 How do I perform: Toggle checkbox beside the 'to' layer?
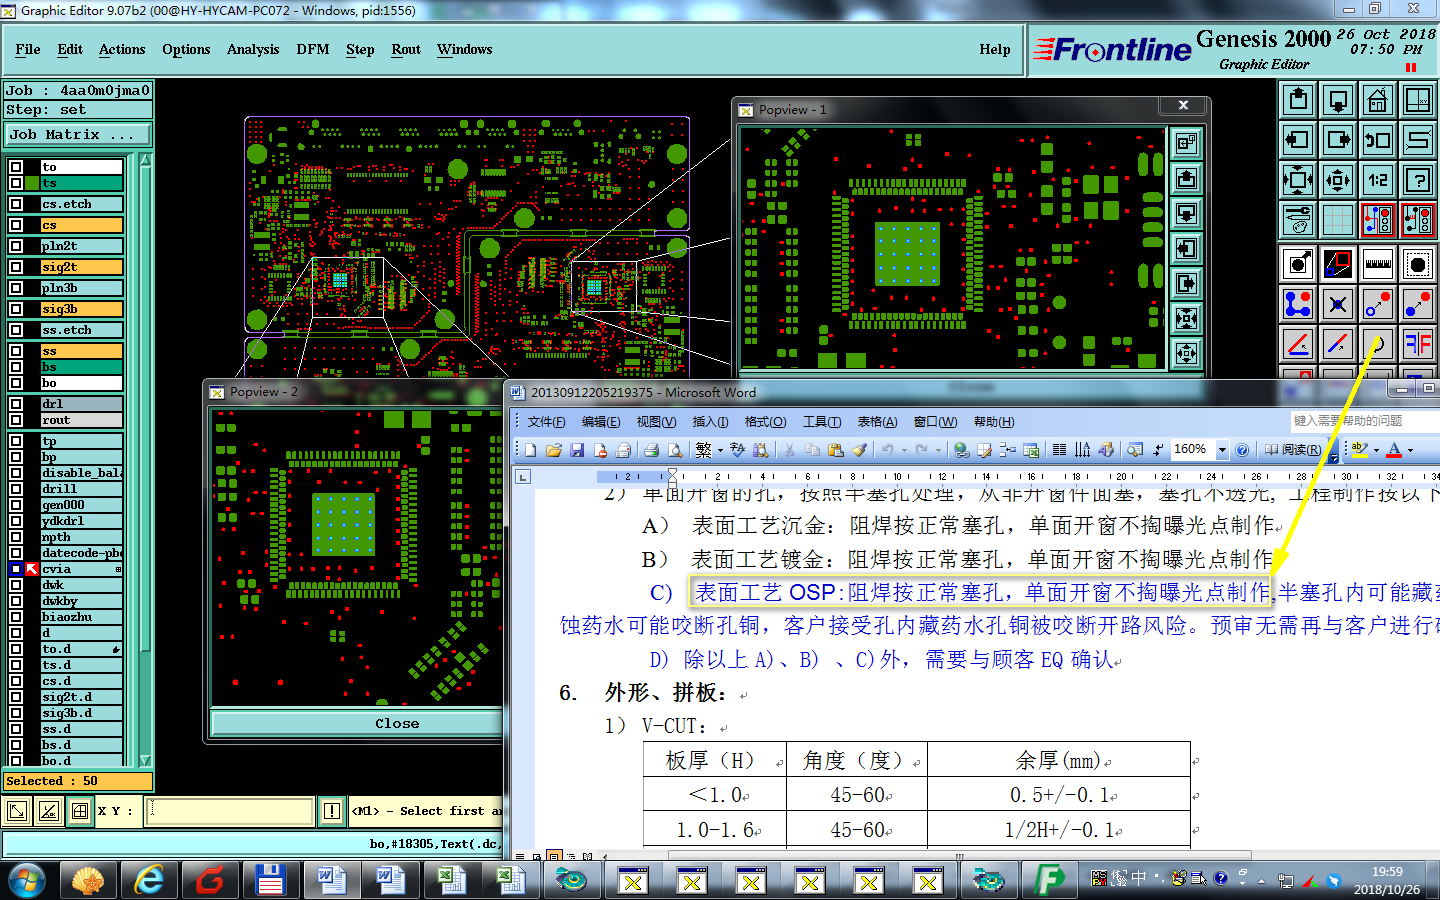16,167
